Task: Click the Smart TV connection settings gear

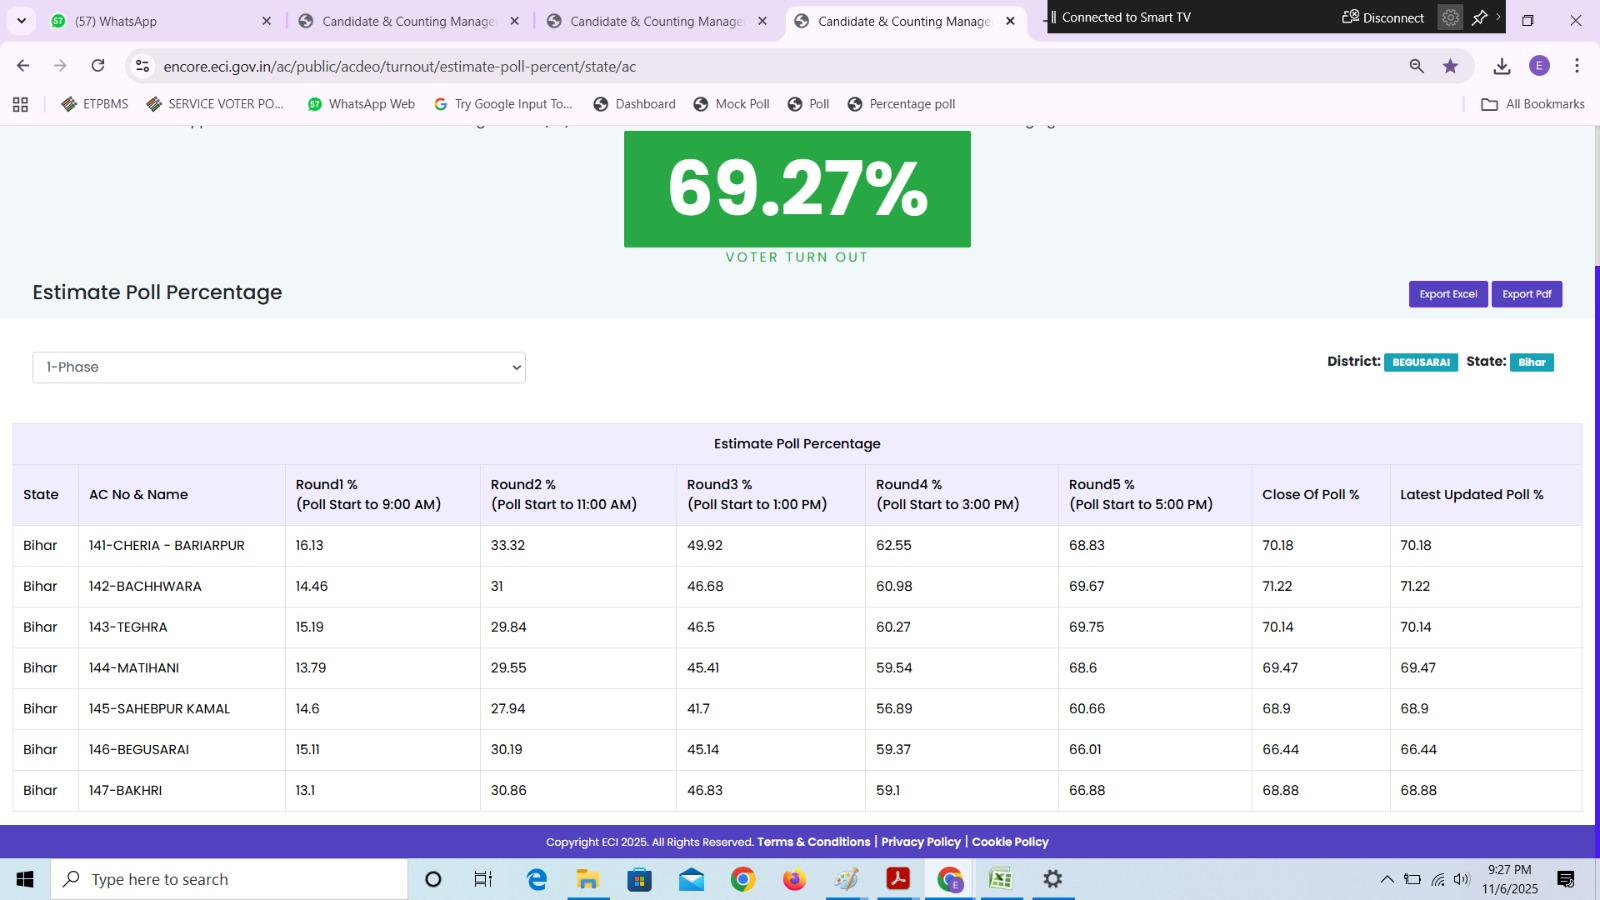Action: click(x=1449, y=17)
